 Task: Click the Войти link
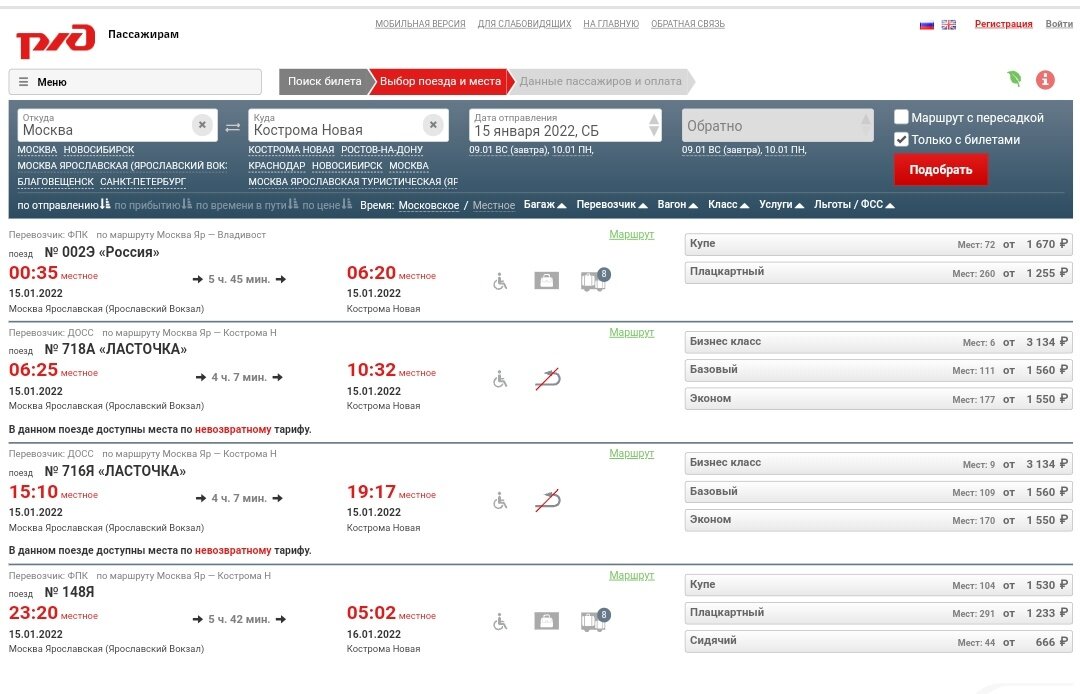[1059, 24]
